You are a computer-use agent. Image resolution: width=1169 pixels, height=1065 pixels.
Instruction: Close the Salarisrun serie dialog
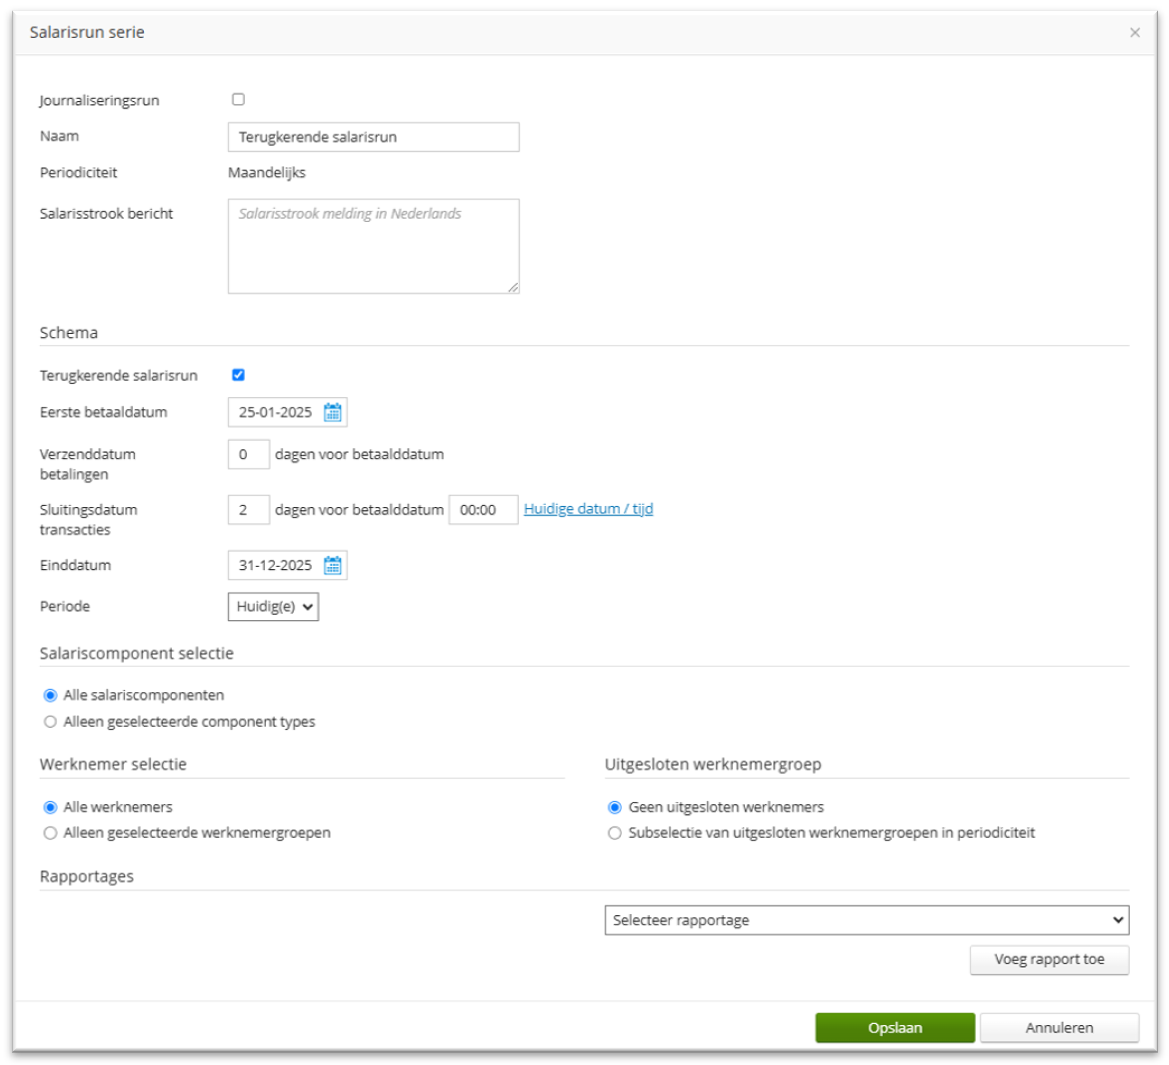click(x=1136, y=32)
